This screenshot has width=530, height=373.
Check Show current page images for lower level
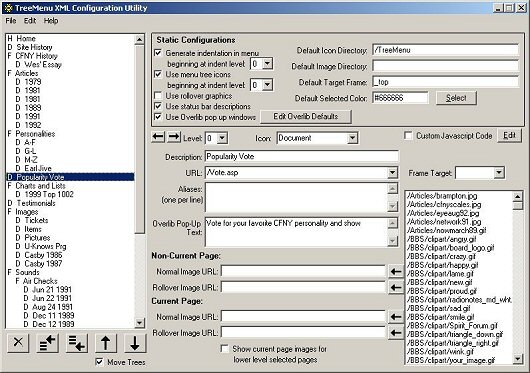click(x=224, y=348)
